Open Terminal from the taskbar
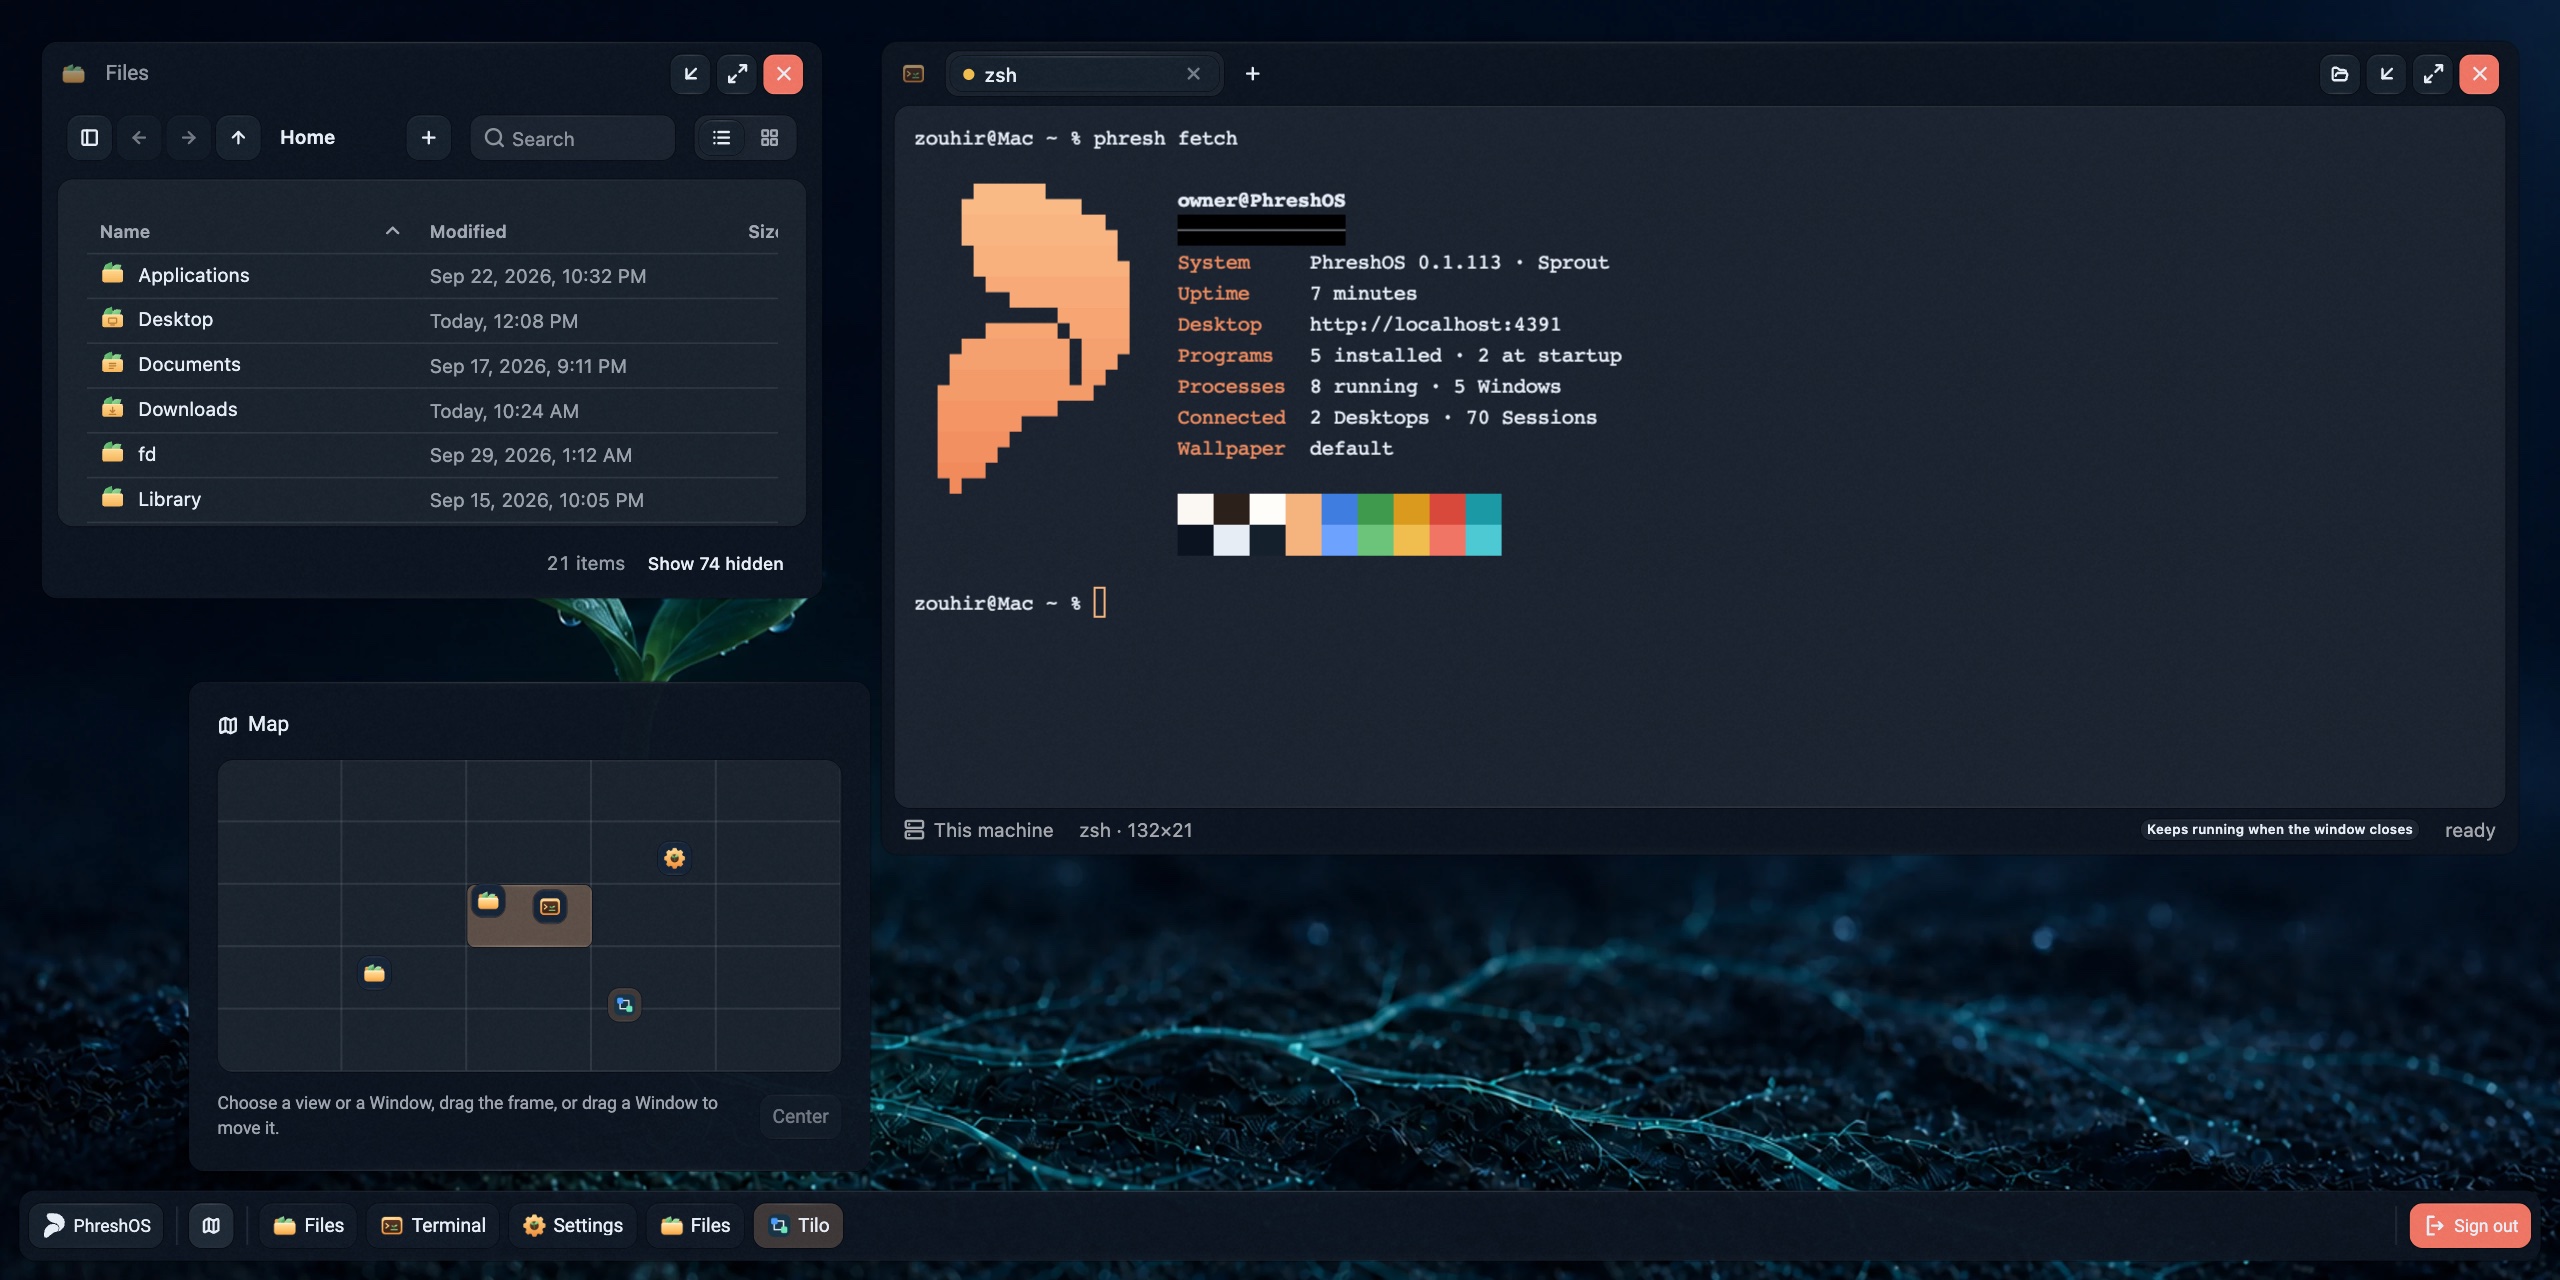The image size is (2560, 1280). point(433,1226)
